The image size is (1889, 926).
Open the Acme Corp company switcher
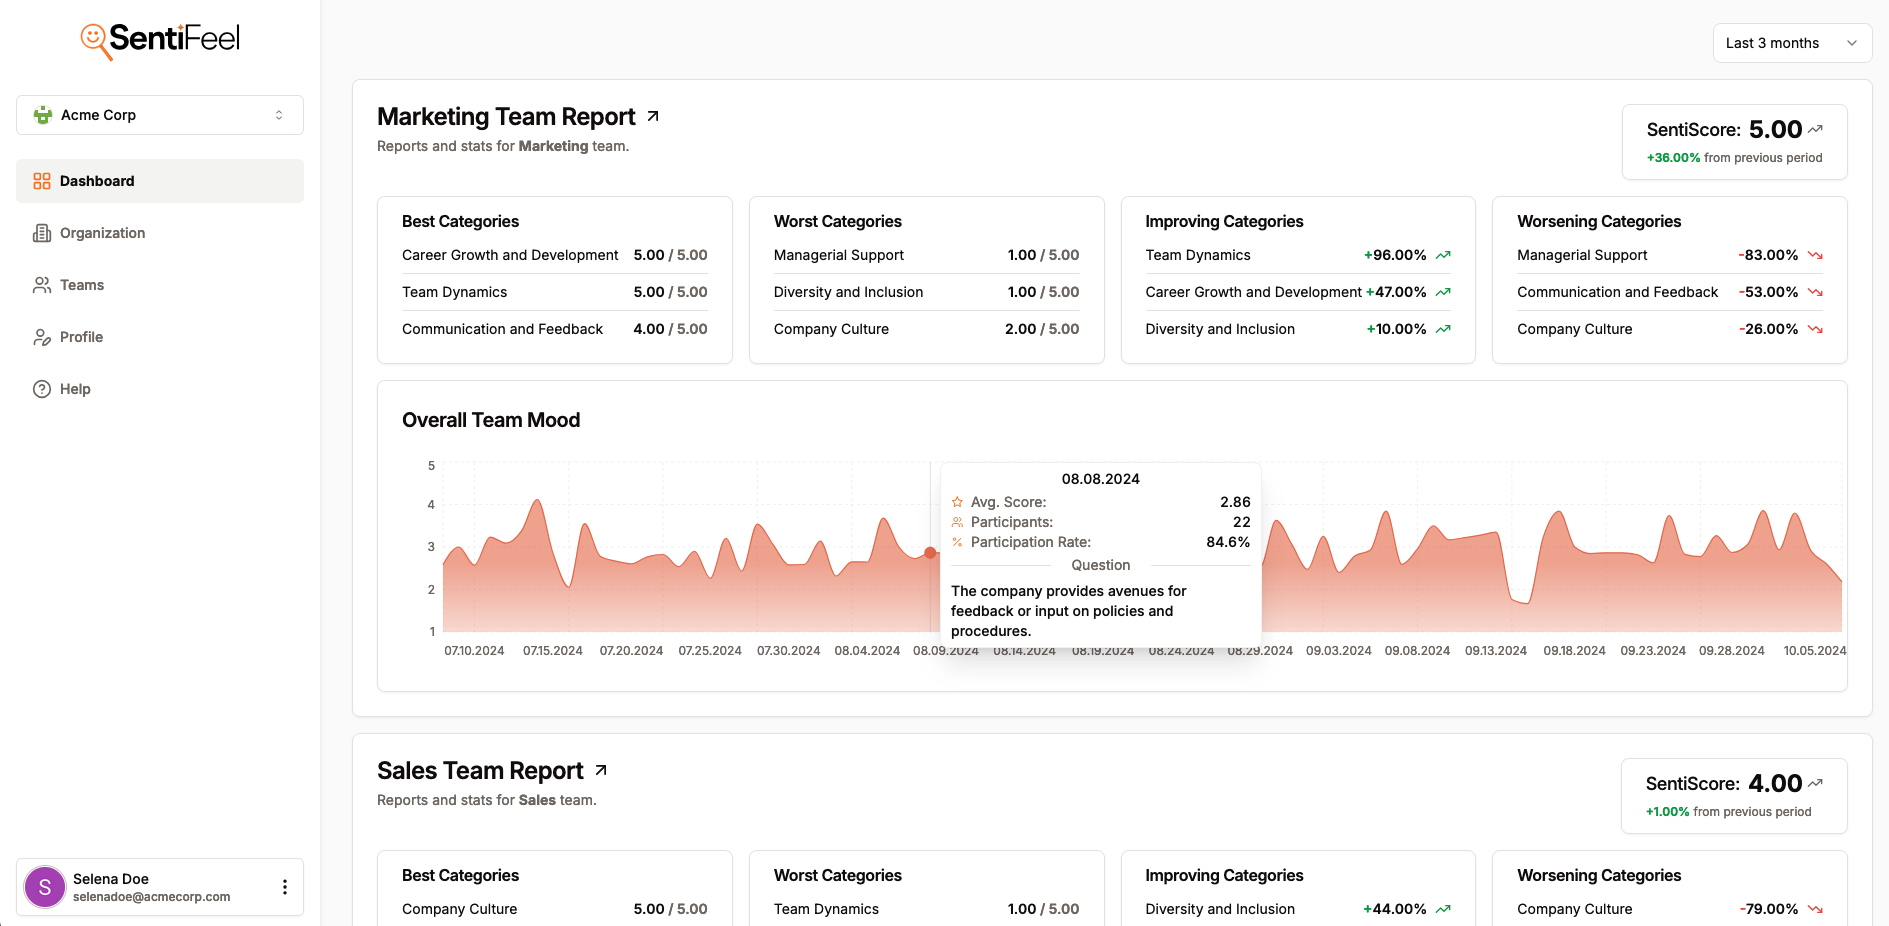(160, 114)
